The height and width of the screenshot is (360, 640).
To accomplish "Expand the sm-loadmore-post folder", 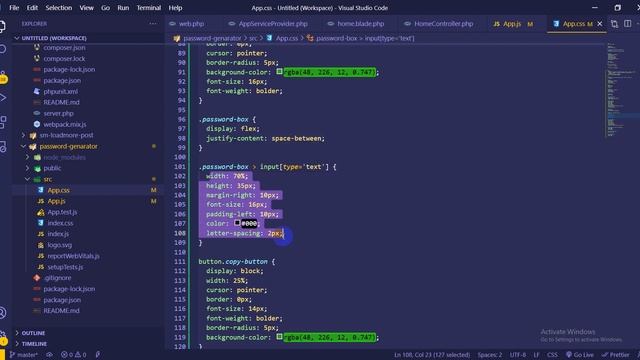I will [66, 135].
